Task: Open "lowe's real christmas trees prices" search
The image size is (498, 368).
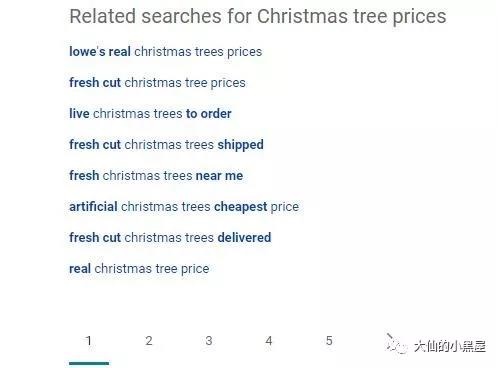Action: coord(165,52)
